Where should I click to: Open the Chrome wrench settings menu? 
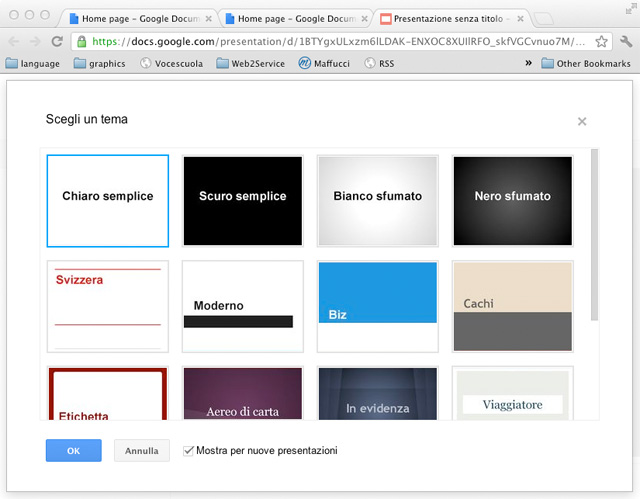tap(623, 41)
